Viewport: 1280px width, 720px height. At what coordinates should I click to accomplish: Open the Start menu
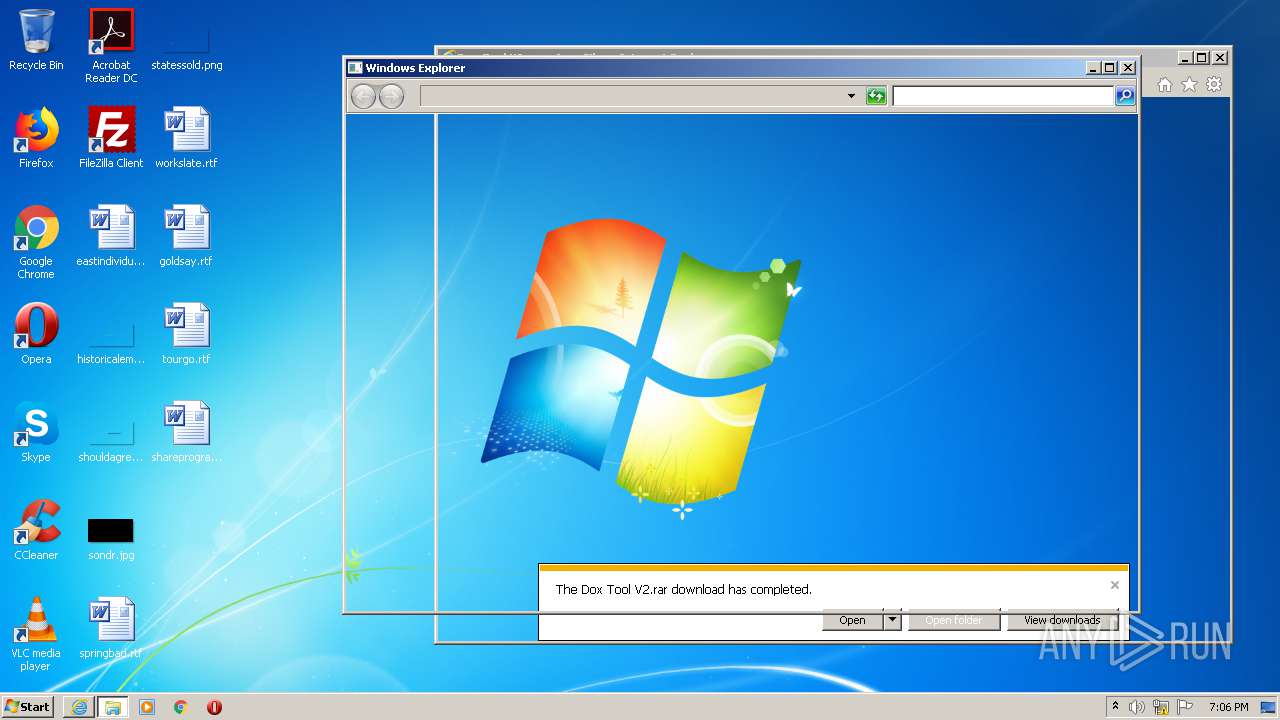pos(28,706)
